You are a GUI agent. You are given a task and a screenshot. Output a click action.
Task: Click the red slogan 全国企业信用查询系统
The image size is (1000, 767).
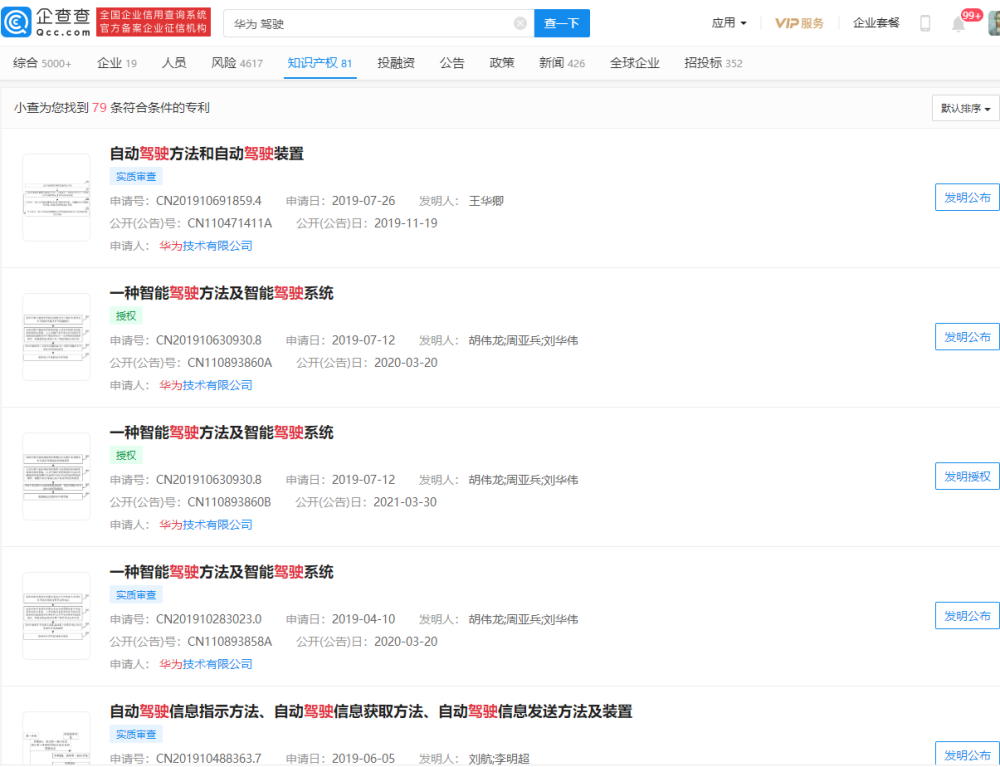pyautogui.click(x=153, y=15)
